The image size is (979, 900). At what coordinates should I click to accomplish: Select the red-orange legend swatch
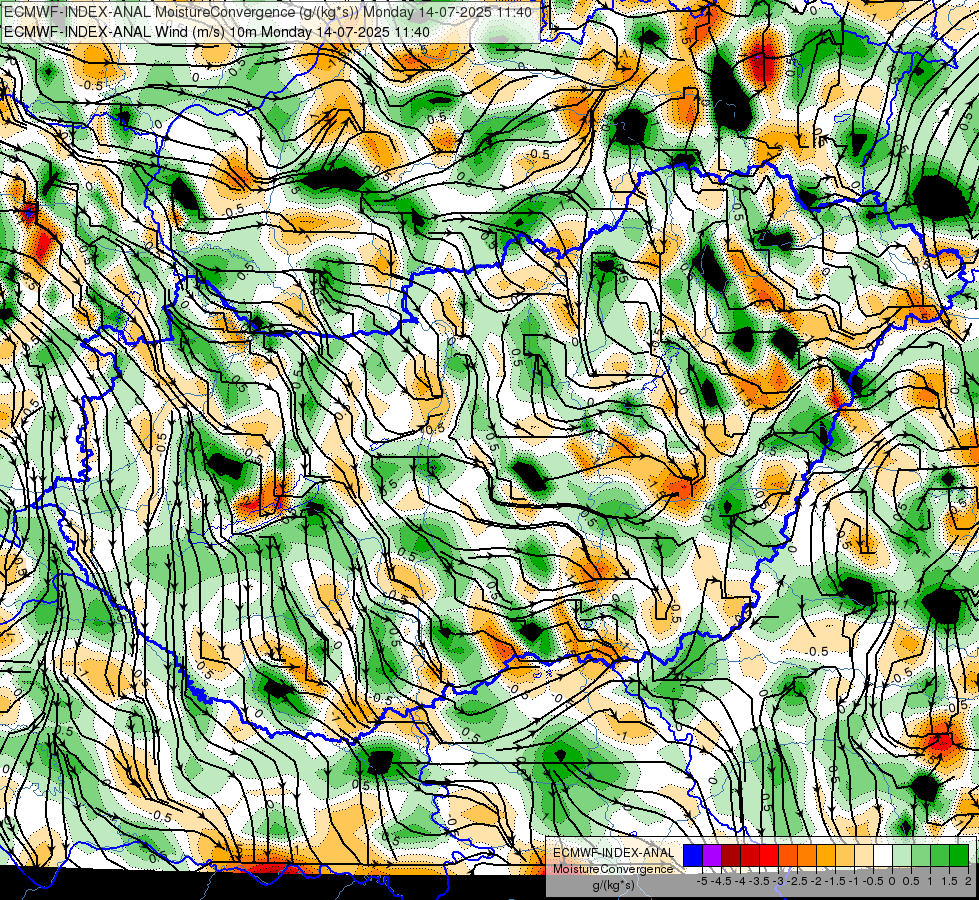coord(788,855)
